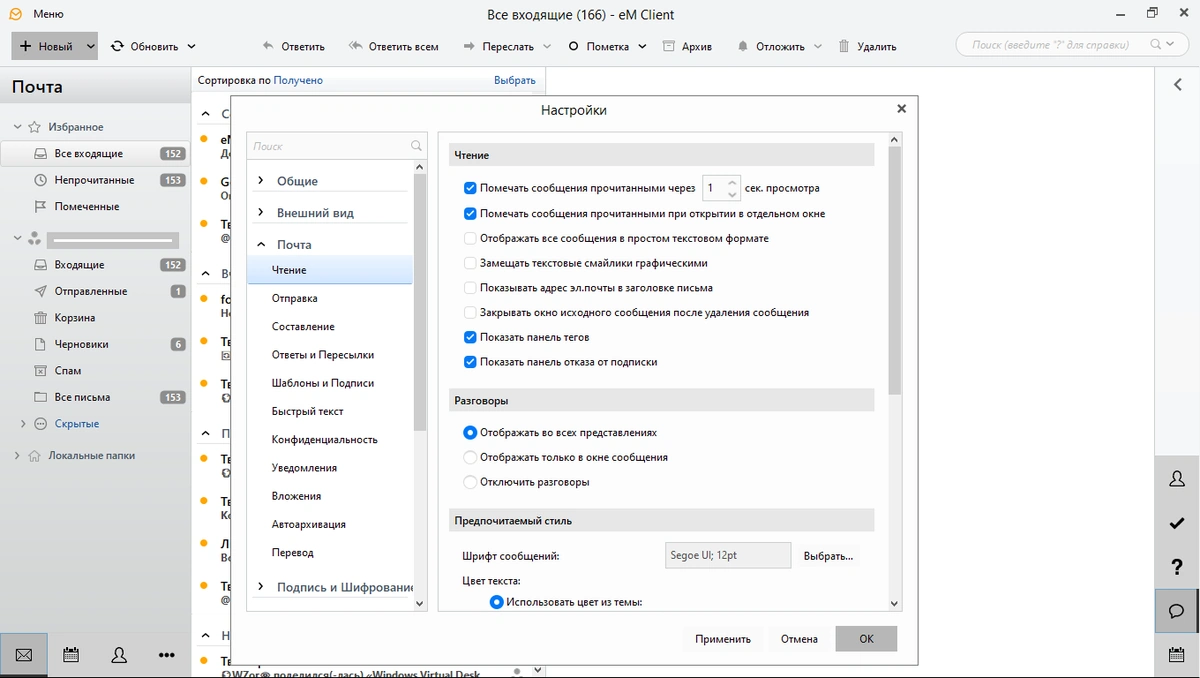Click the Refresh arrows icon
Screen dimensions: 1200x678
pos(118,46)
